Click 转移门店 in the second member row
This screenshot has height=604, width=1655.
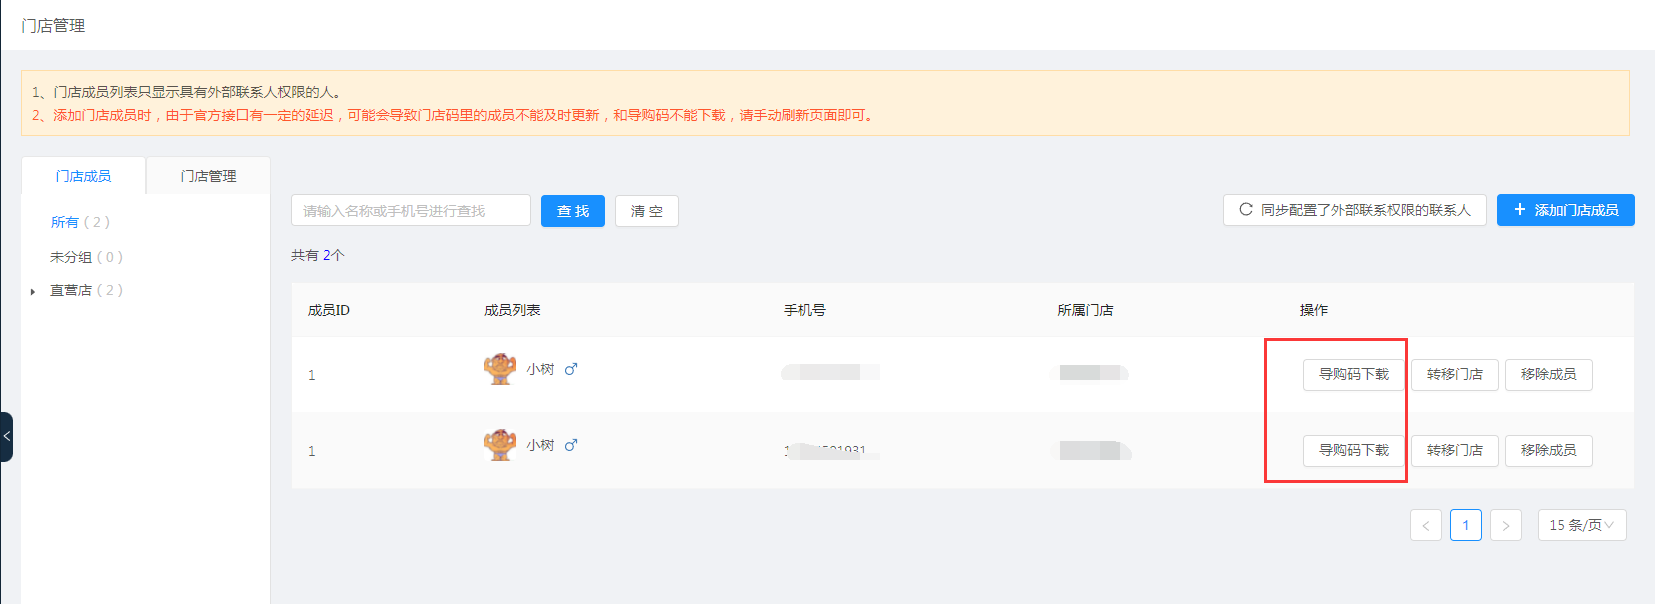(1455, 451)
